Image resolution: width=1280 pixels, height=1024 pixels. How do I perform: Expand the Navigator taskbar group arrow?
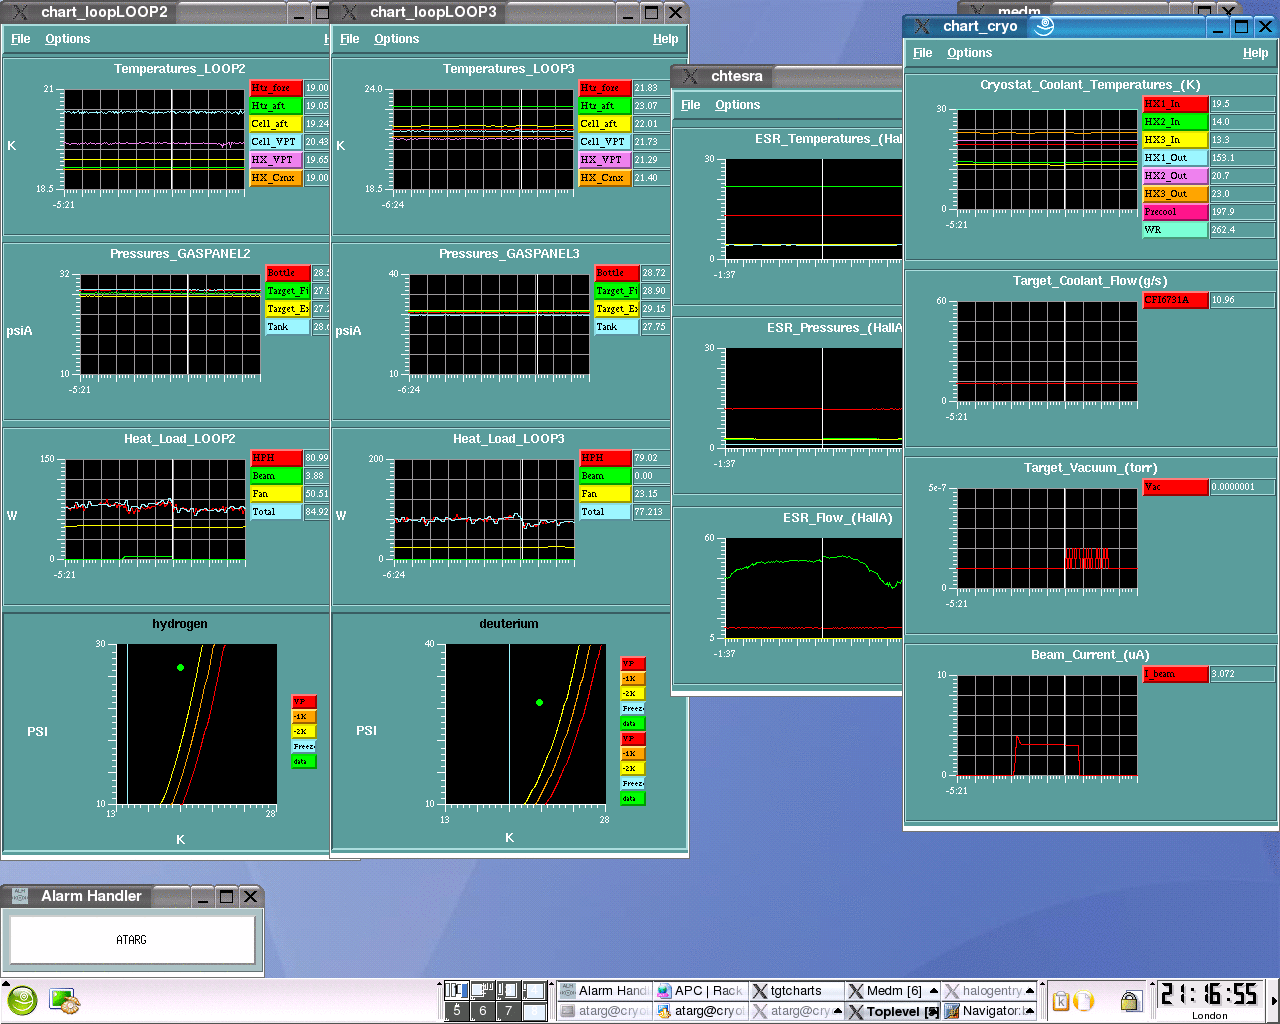pyautogui.click(x=1030, y=1011)
